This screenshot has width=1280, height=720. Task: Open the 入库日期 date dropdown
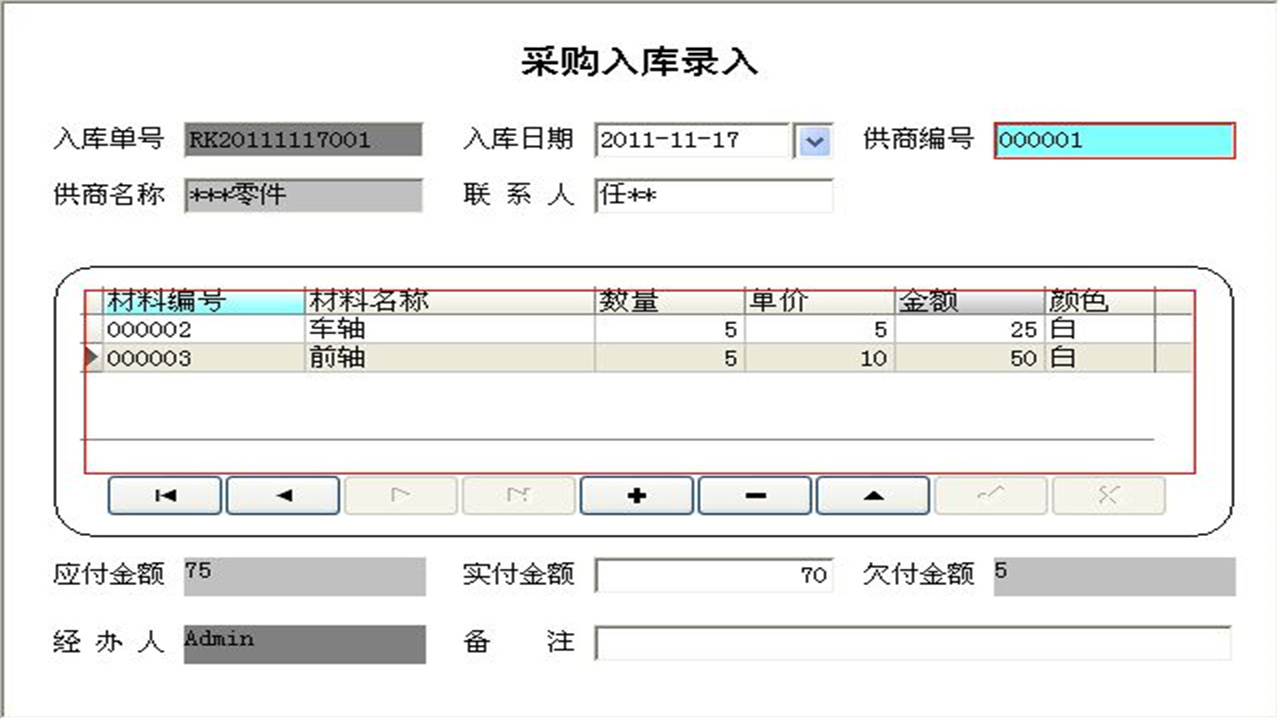pyautogui.click(x=815, y=141)
